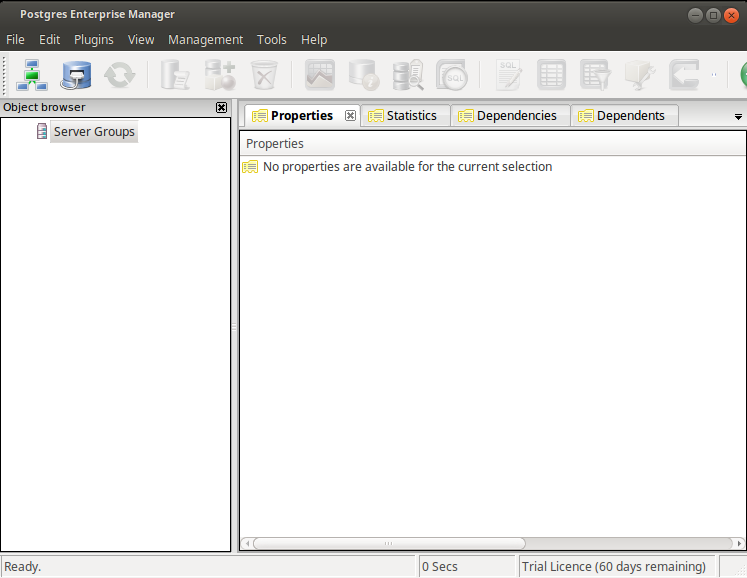The height and width of the screenshot is (578, 747).
Task: Open the SQL query magnifier icon
Action: click(452, 75)
